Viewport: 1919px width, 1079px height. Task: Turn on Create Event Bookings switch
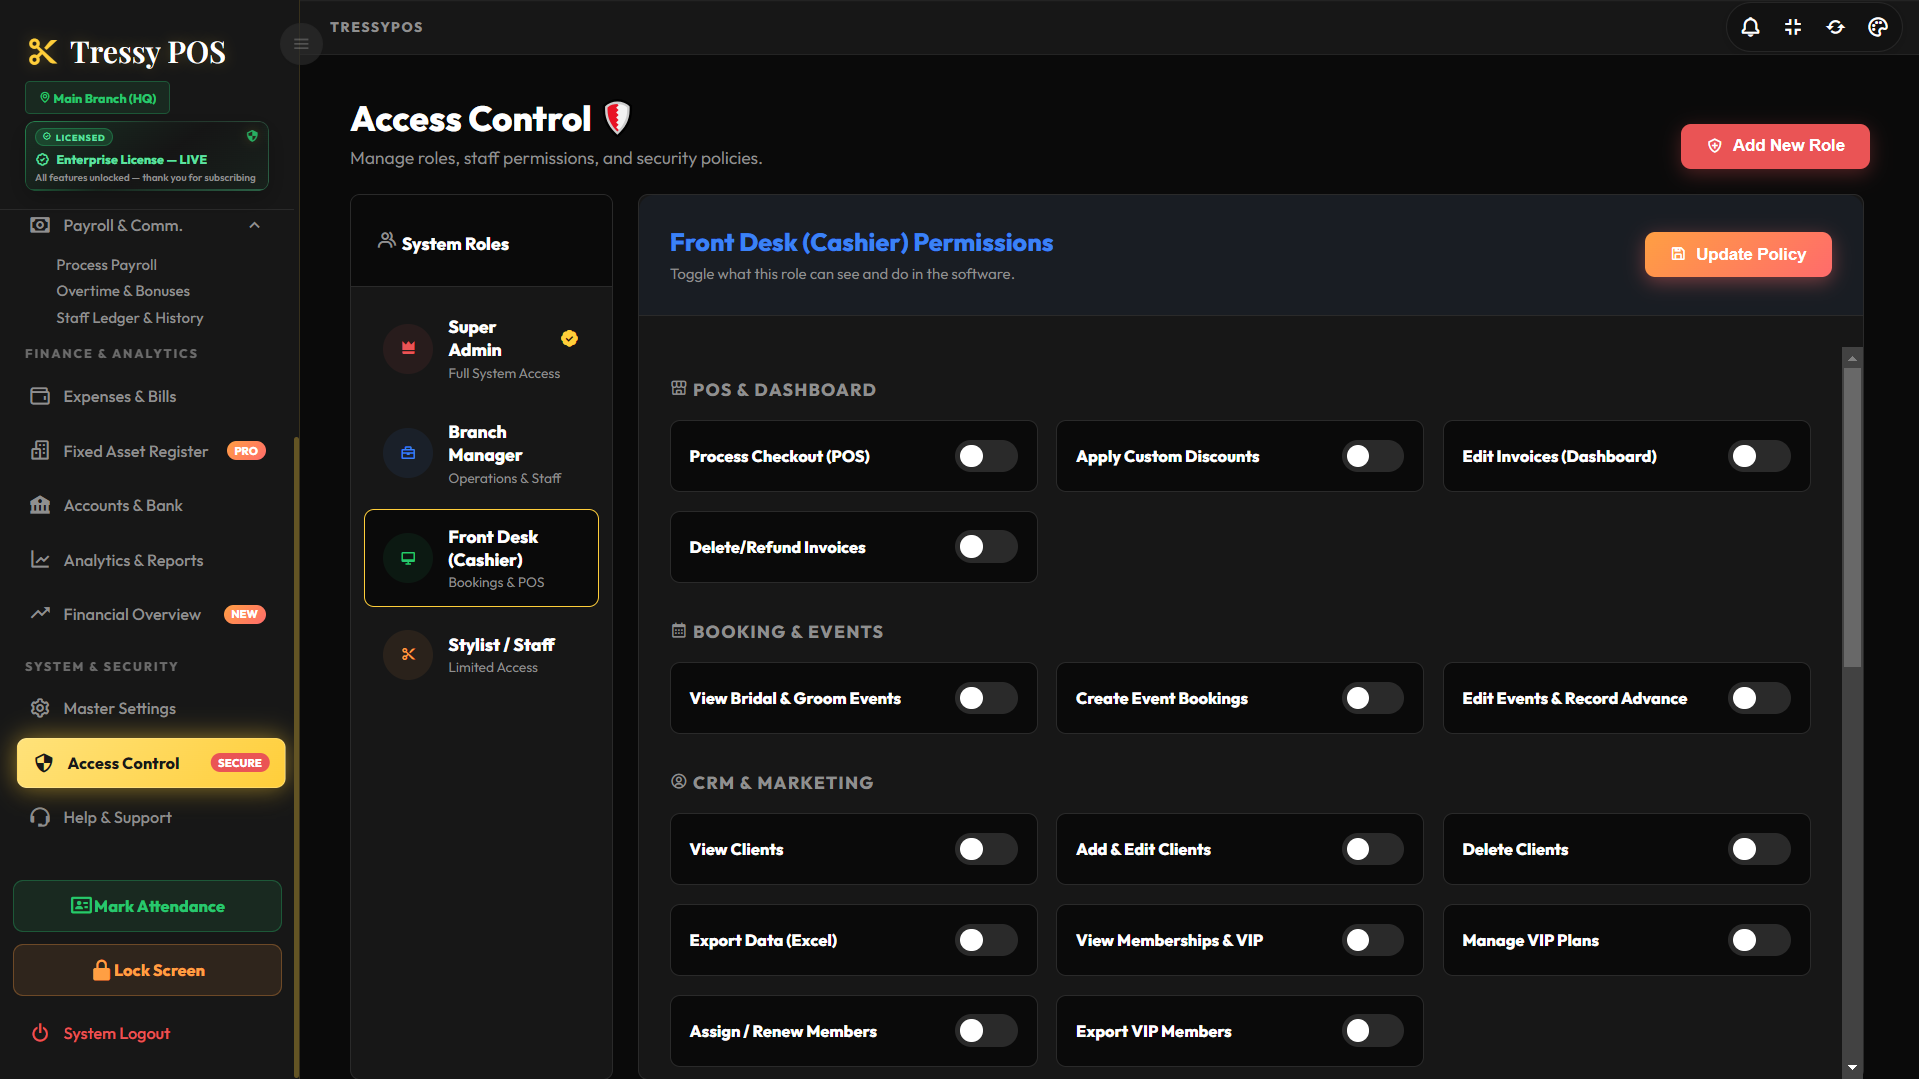(1372, 698)
